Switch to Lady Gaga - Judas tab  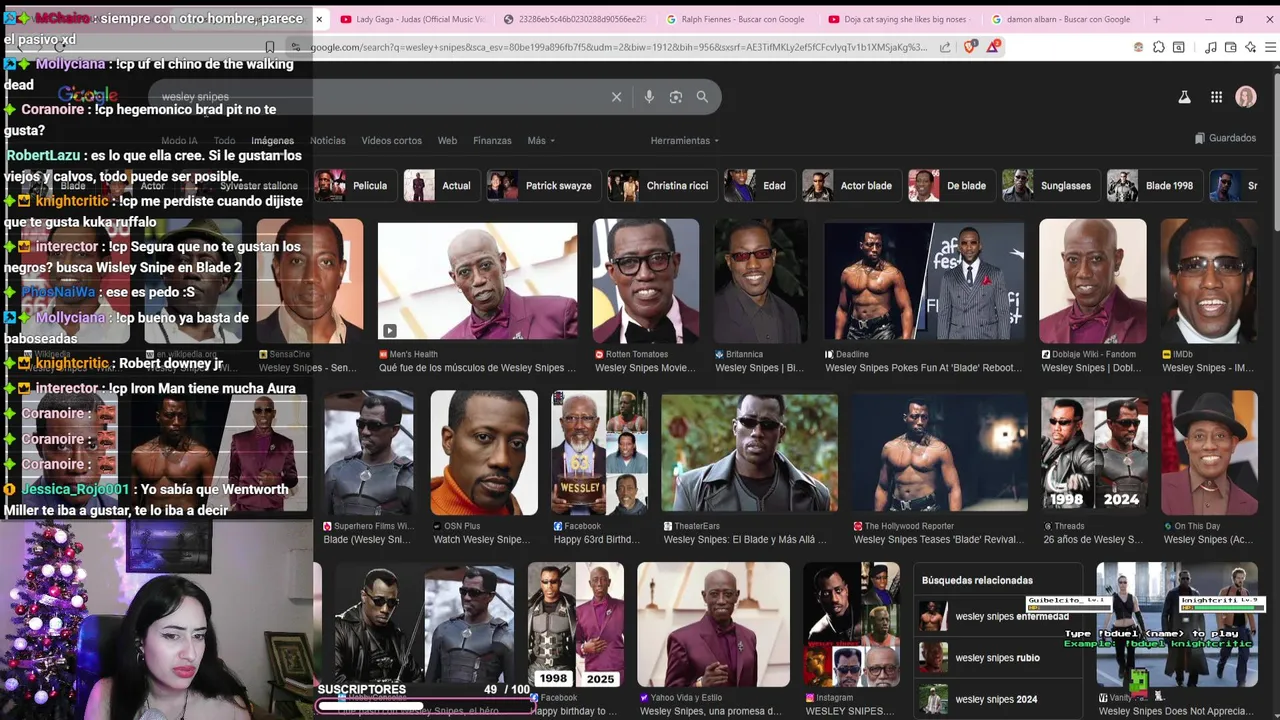[413, 19]
